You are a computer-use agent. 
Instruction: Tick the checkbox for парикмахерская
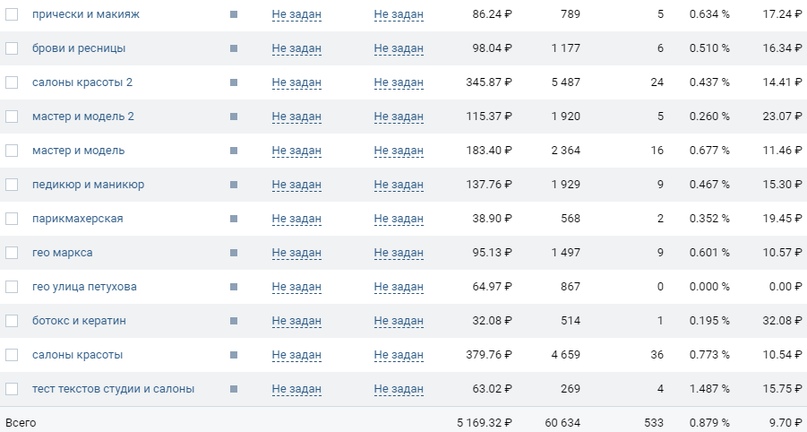(x=11, y=219)
